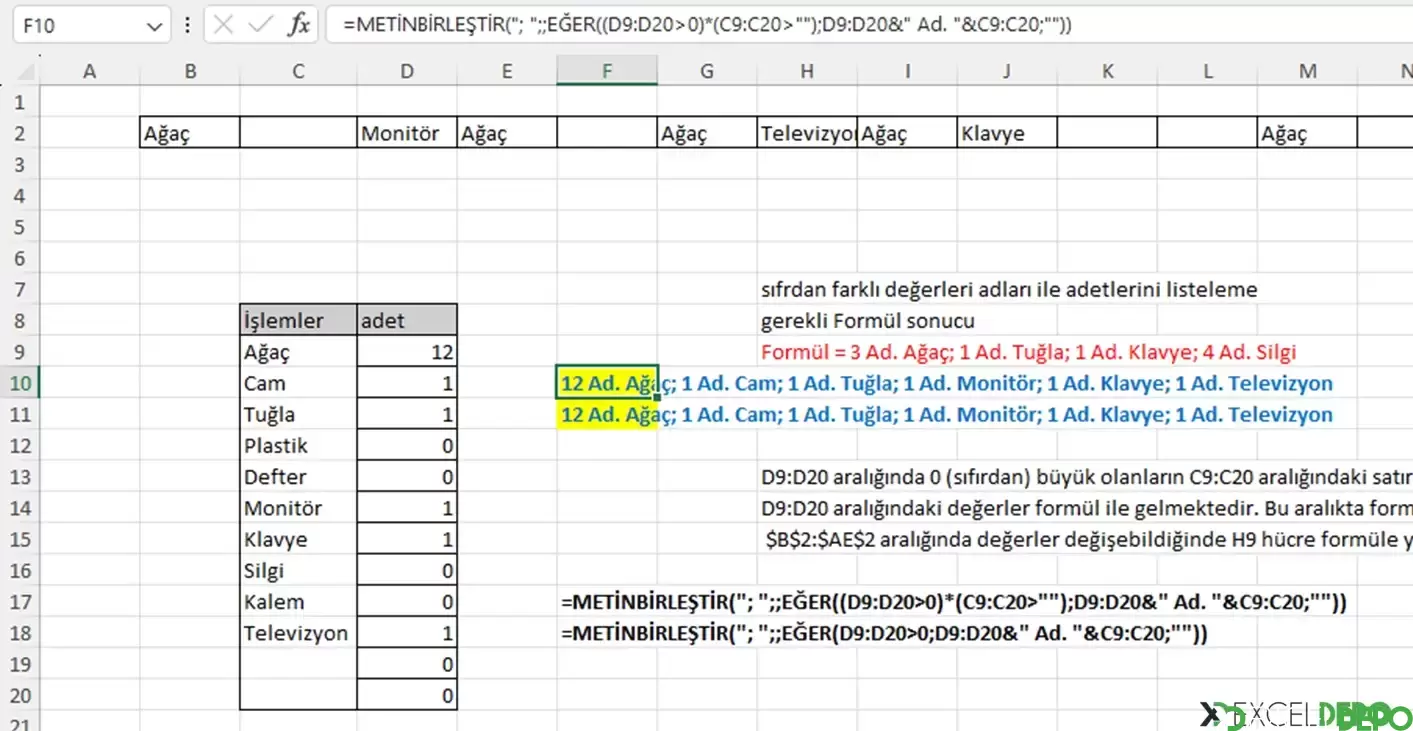This screenshot has height=731, width=1413.
Task: Click cell E2 containing Ağaç
Action: 507,133
